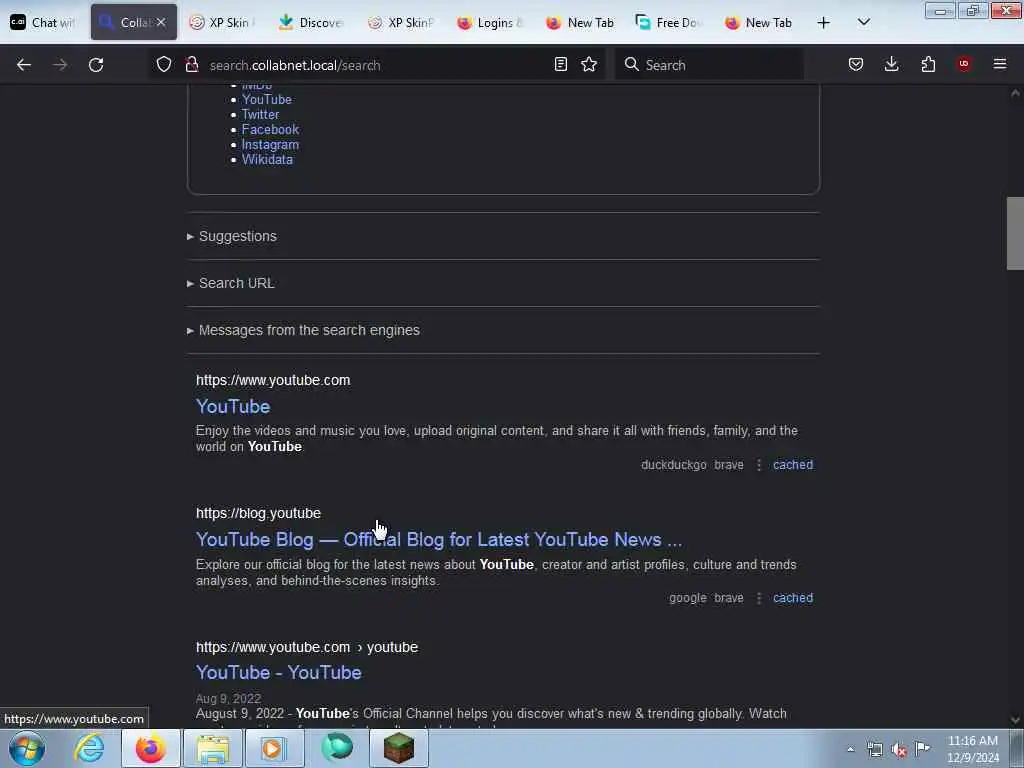The height and width of the screenshot is (768, 1024).
Task: Switch to the Free Download tab
Action: point(669,22)
